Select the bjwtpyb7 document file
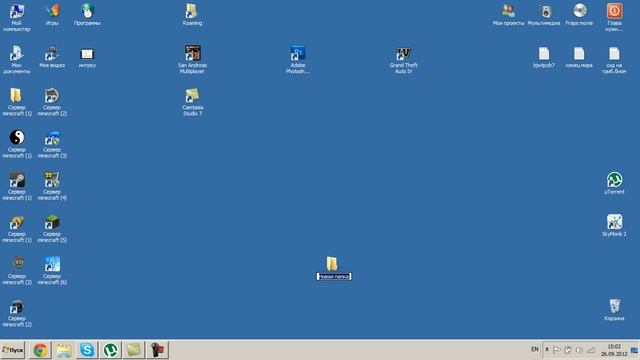 [x=544, y=53]
